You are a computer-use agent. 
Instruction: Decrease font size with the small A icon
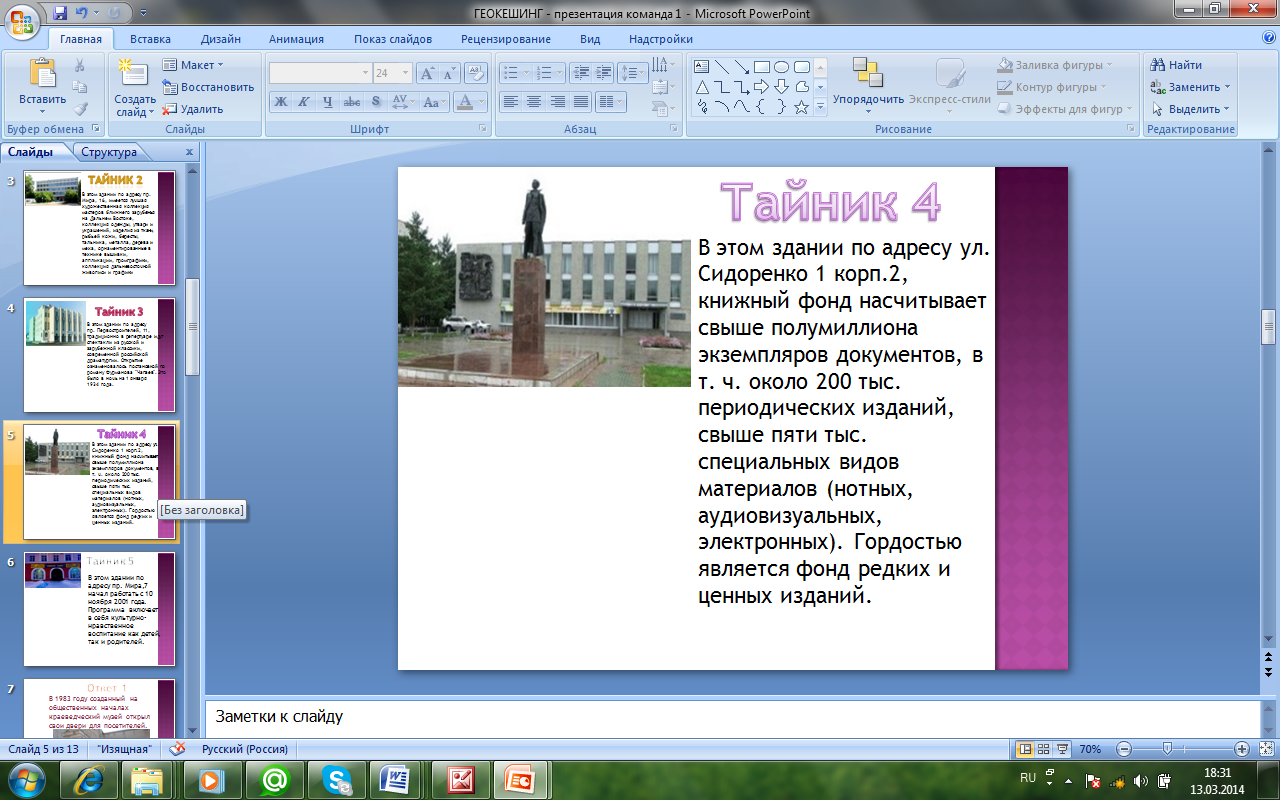[449, 73]
